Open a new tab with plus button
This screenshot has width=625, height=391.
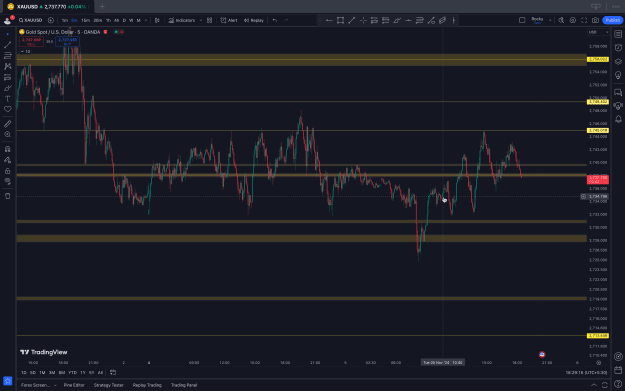(x=102, y=6)
